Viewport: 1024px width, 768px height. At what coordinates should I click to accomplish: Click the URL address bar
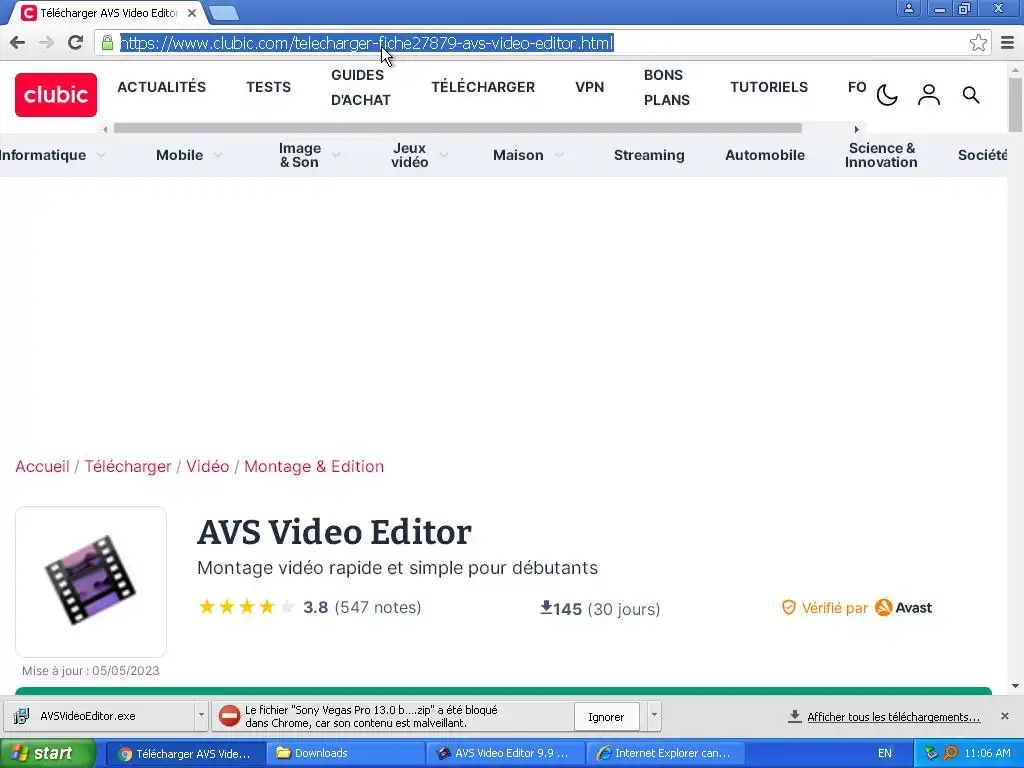542,43
